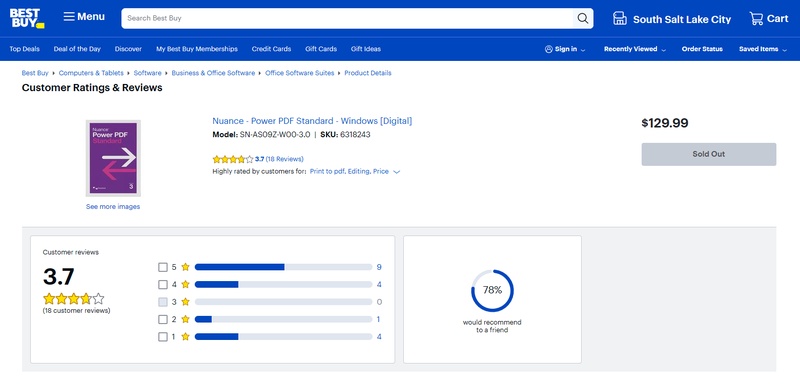The height and width of the screenshot is (385, 800).
Task: Open the hamburger Menu
Action: coord(84,17)
